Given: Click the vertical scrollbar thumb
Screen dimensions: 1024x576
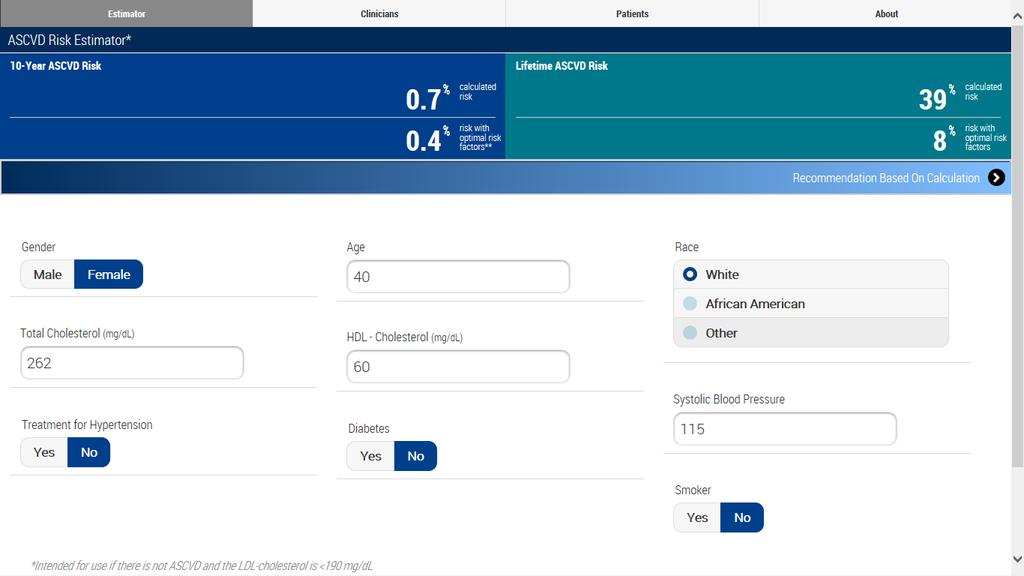Looking at the screenshot, I should point(1017,246).
